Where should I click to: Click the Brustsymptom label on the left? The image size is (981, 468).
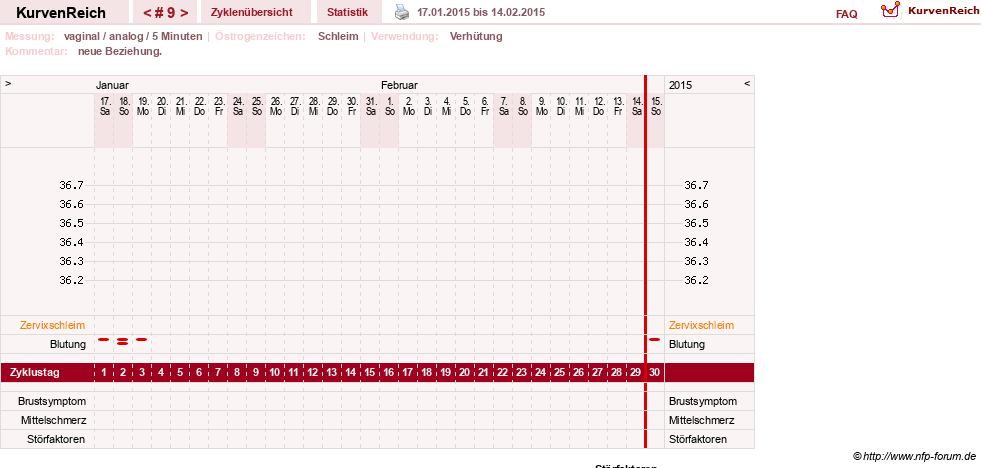click(53, 401)
